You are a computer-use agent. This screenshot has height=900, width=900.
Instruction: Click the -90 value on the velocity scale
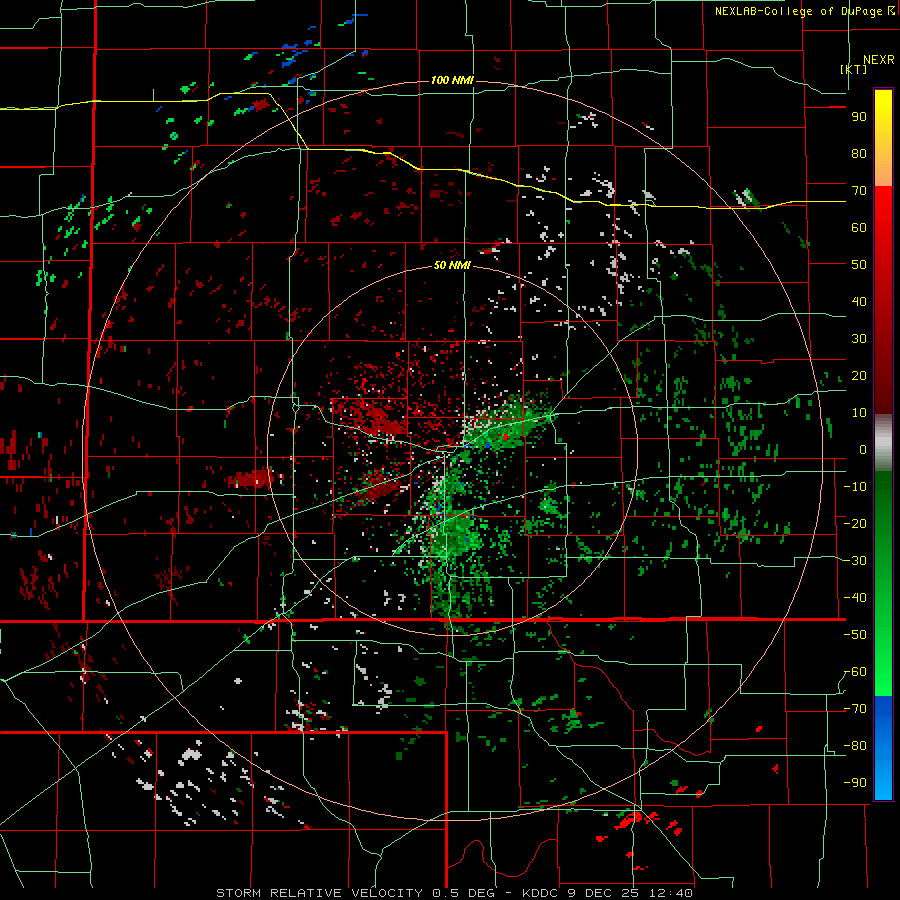coord(855,782)
